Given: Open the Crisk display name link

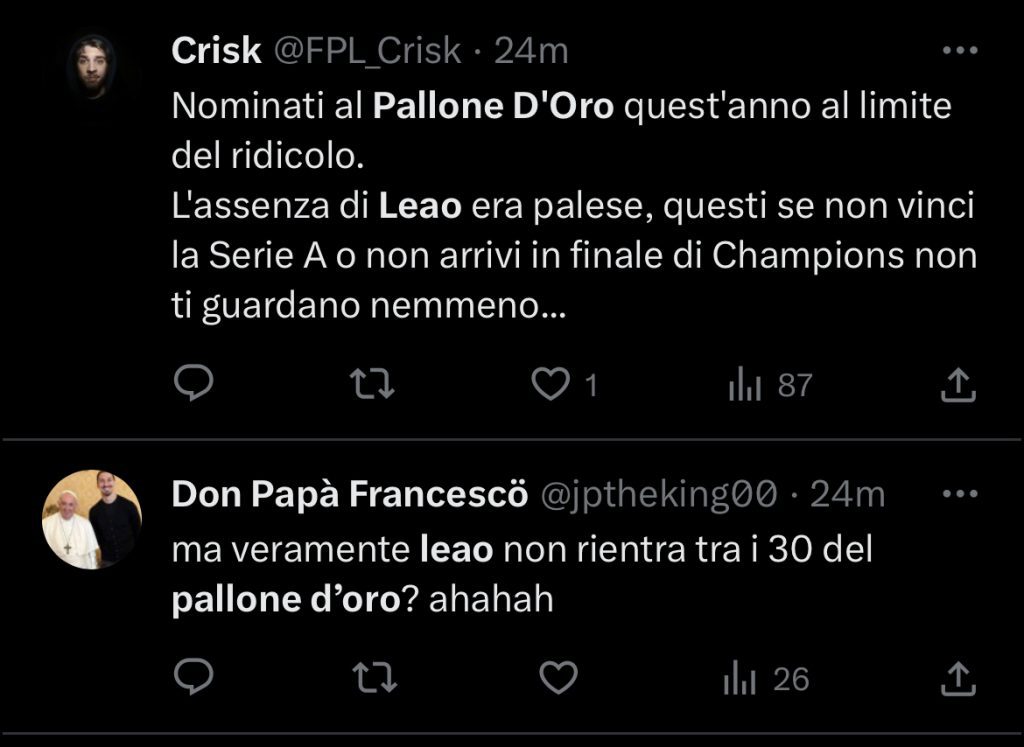Looking at the screenshot, I should (216, 51).
